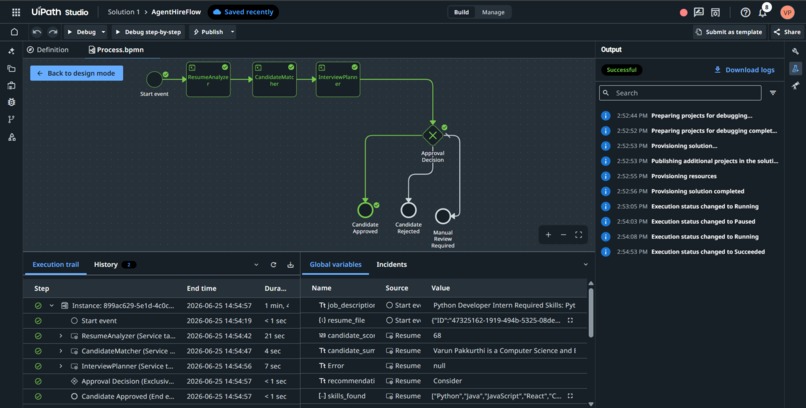
Task: Open the Process.bpmn tab
Action: 116,50
